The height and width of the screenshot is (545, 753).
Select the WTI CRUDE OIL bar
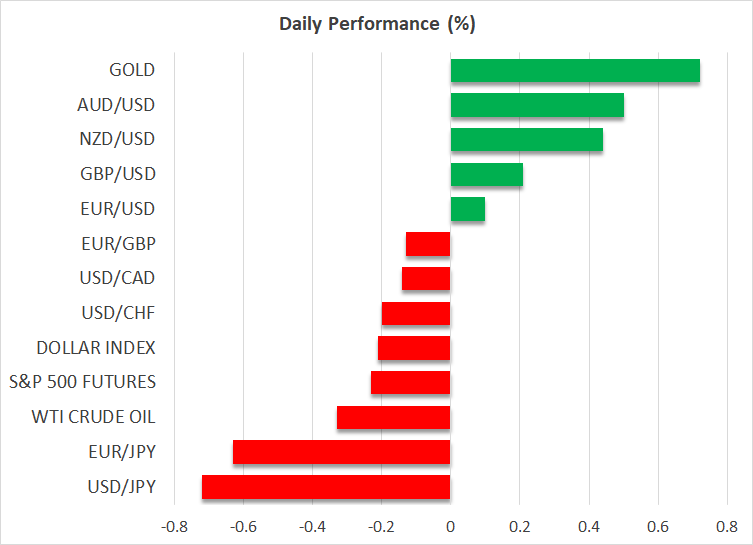(394, 417)
